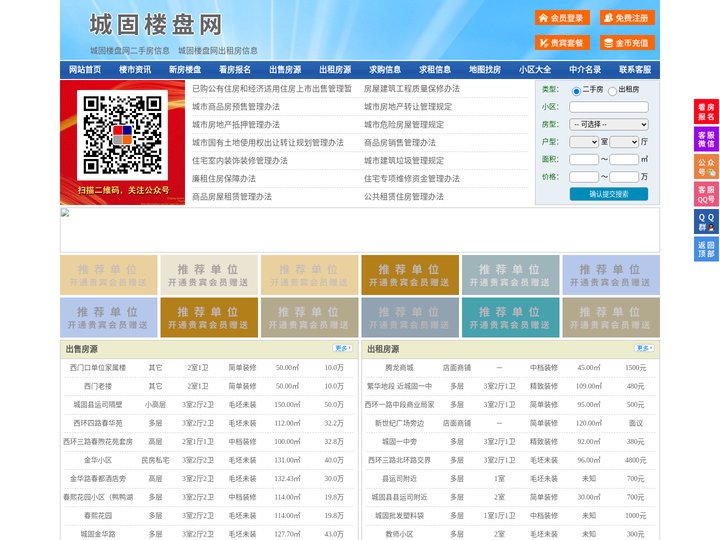The height and width of the screenshot is (540, 720).
Task: Click the maximum 价格 input
Action: coord(624,177)
